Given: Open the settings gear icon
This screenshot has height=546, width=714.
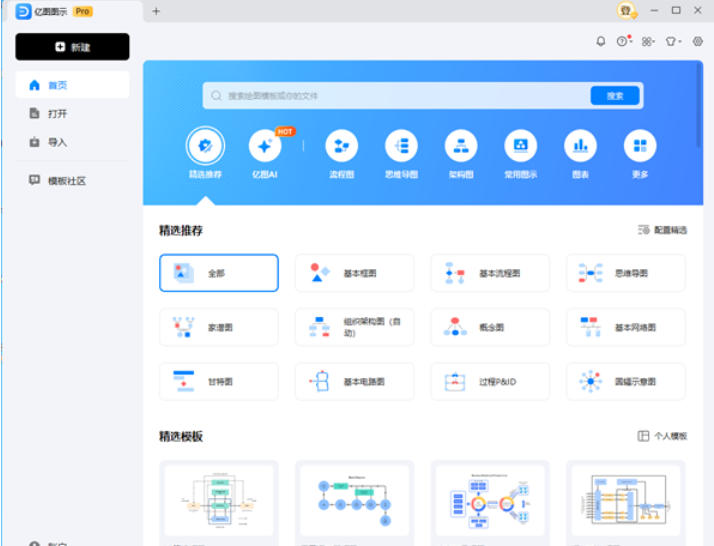Looking at the screenshot, I should (x=698, y=41).
